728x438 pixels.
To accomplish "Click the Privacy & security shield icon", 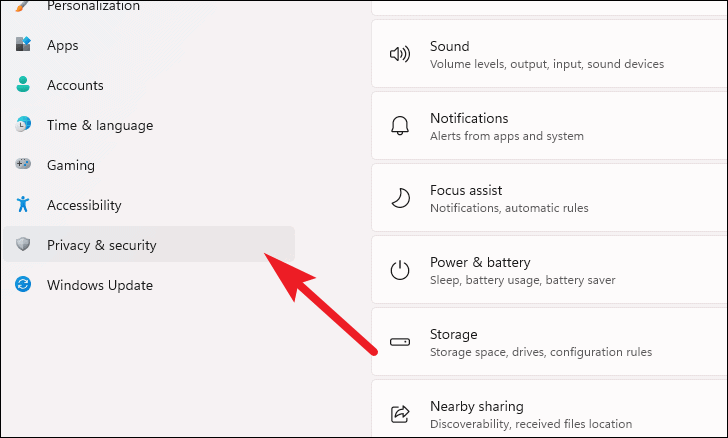I will pos(23,244).
